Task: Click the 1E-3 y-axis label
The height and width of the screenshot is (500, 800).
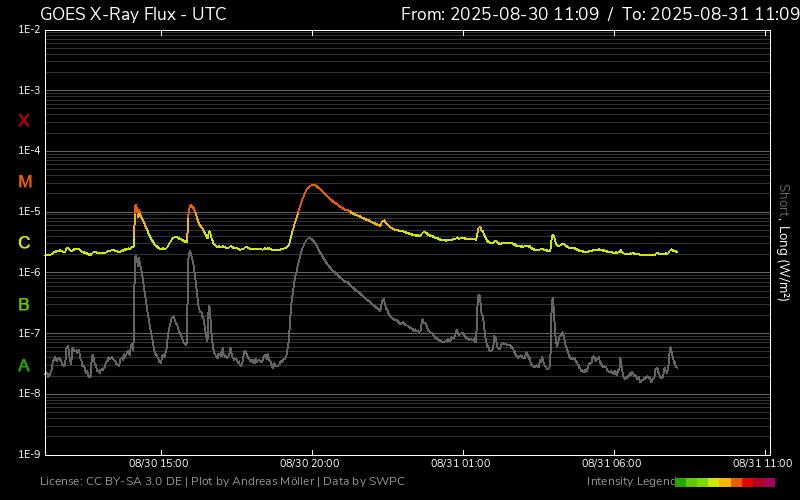Action: 29,90
